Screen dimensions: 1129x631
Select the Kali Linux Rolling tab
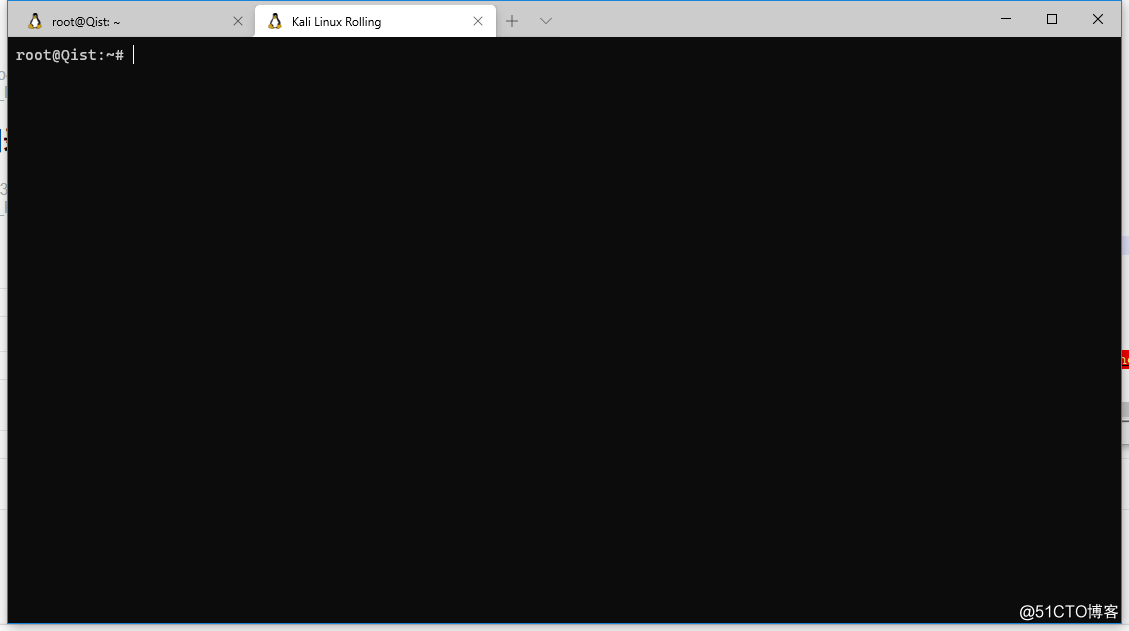tap(375, 22)
